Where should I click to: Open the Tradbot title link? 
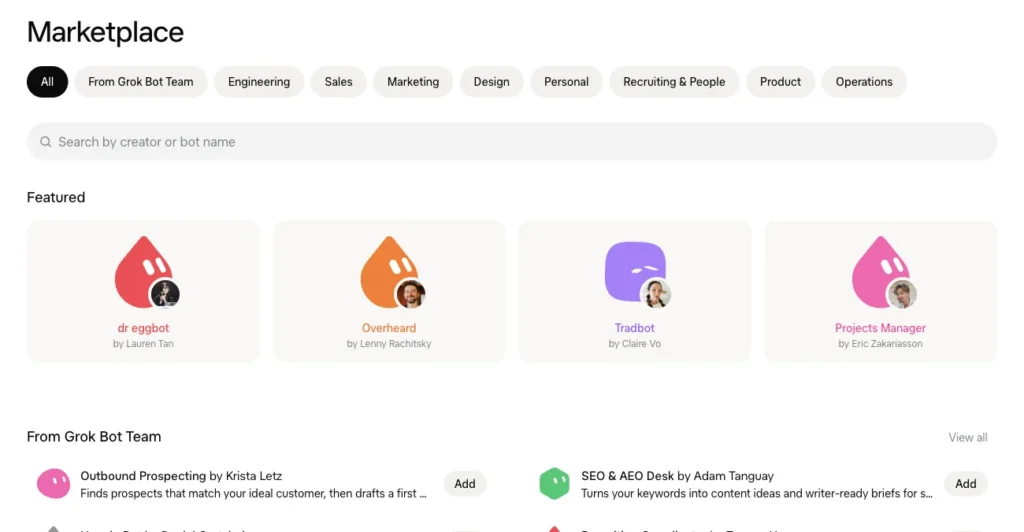click(x=634, y=328)
